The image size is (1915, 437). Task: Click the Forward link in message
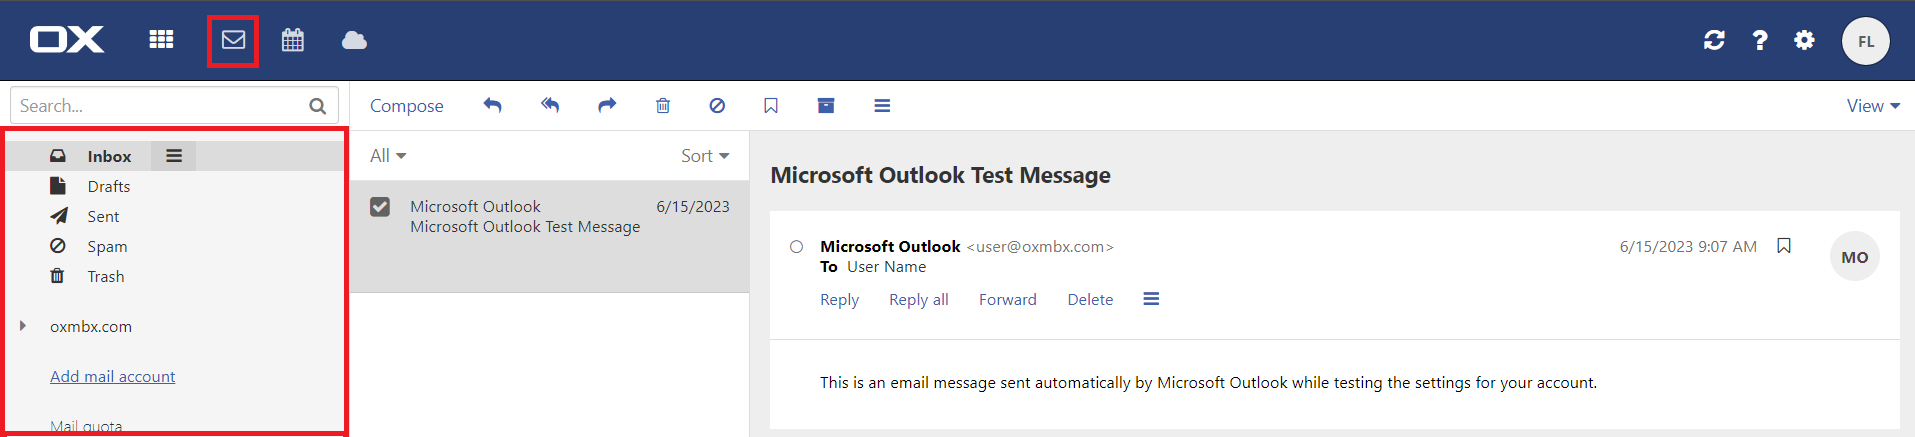(1007, 300)
